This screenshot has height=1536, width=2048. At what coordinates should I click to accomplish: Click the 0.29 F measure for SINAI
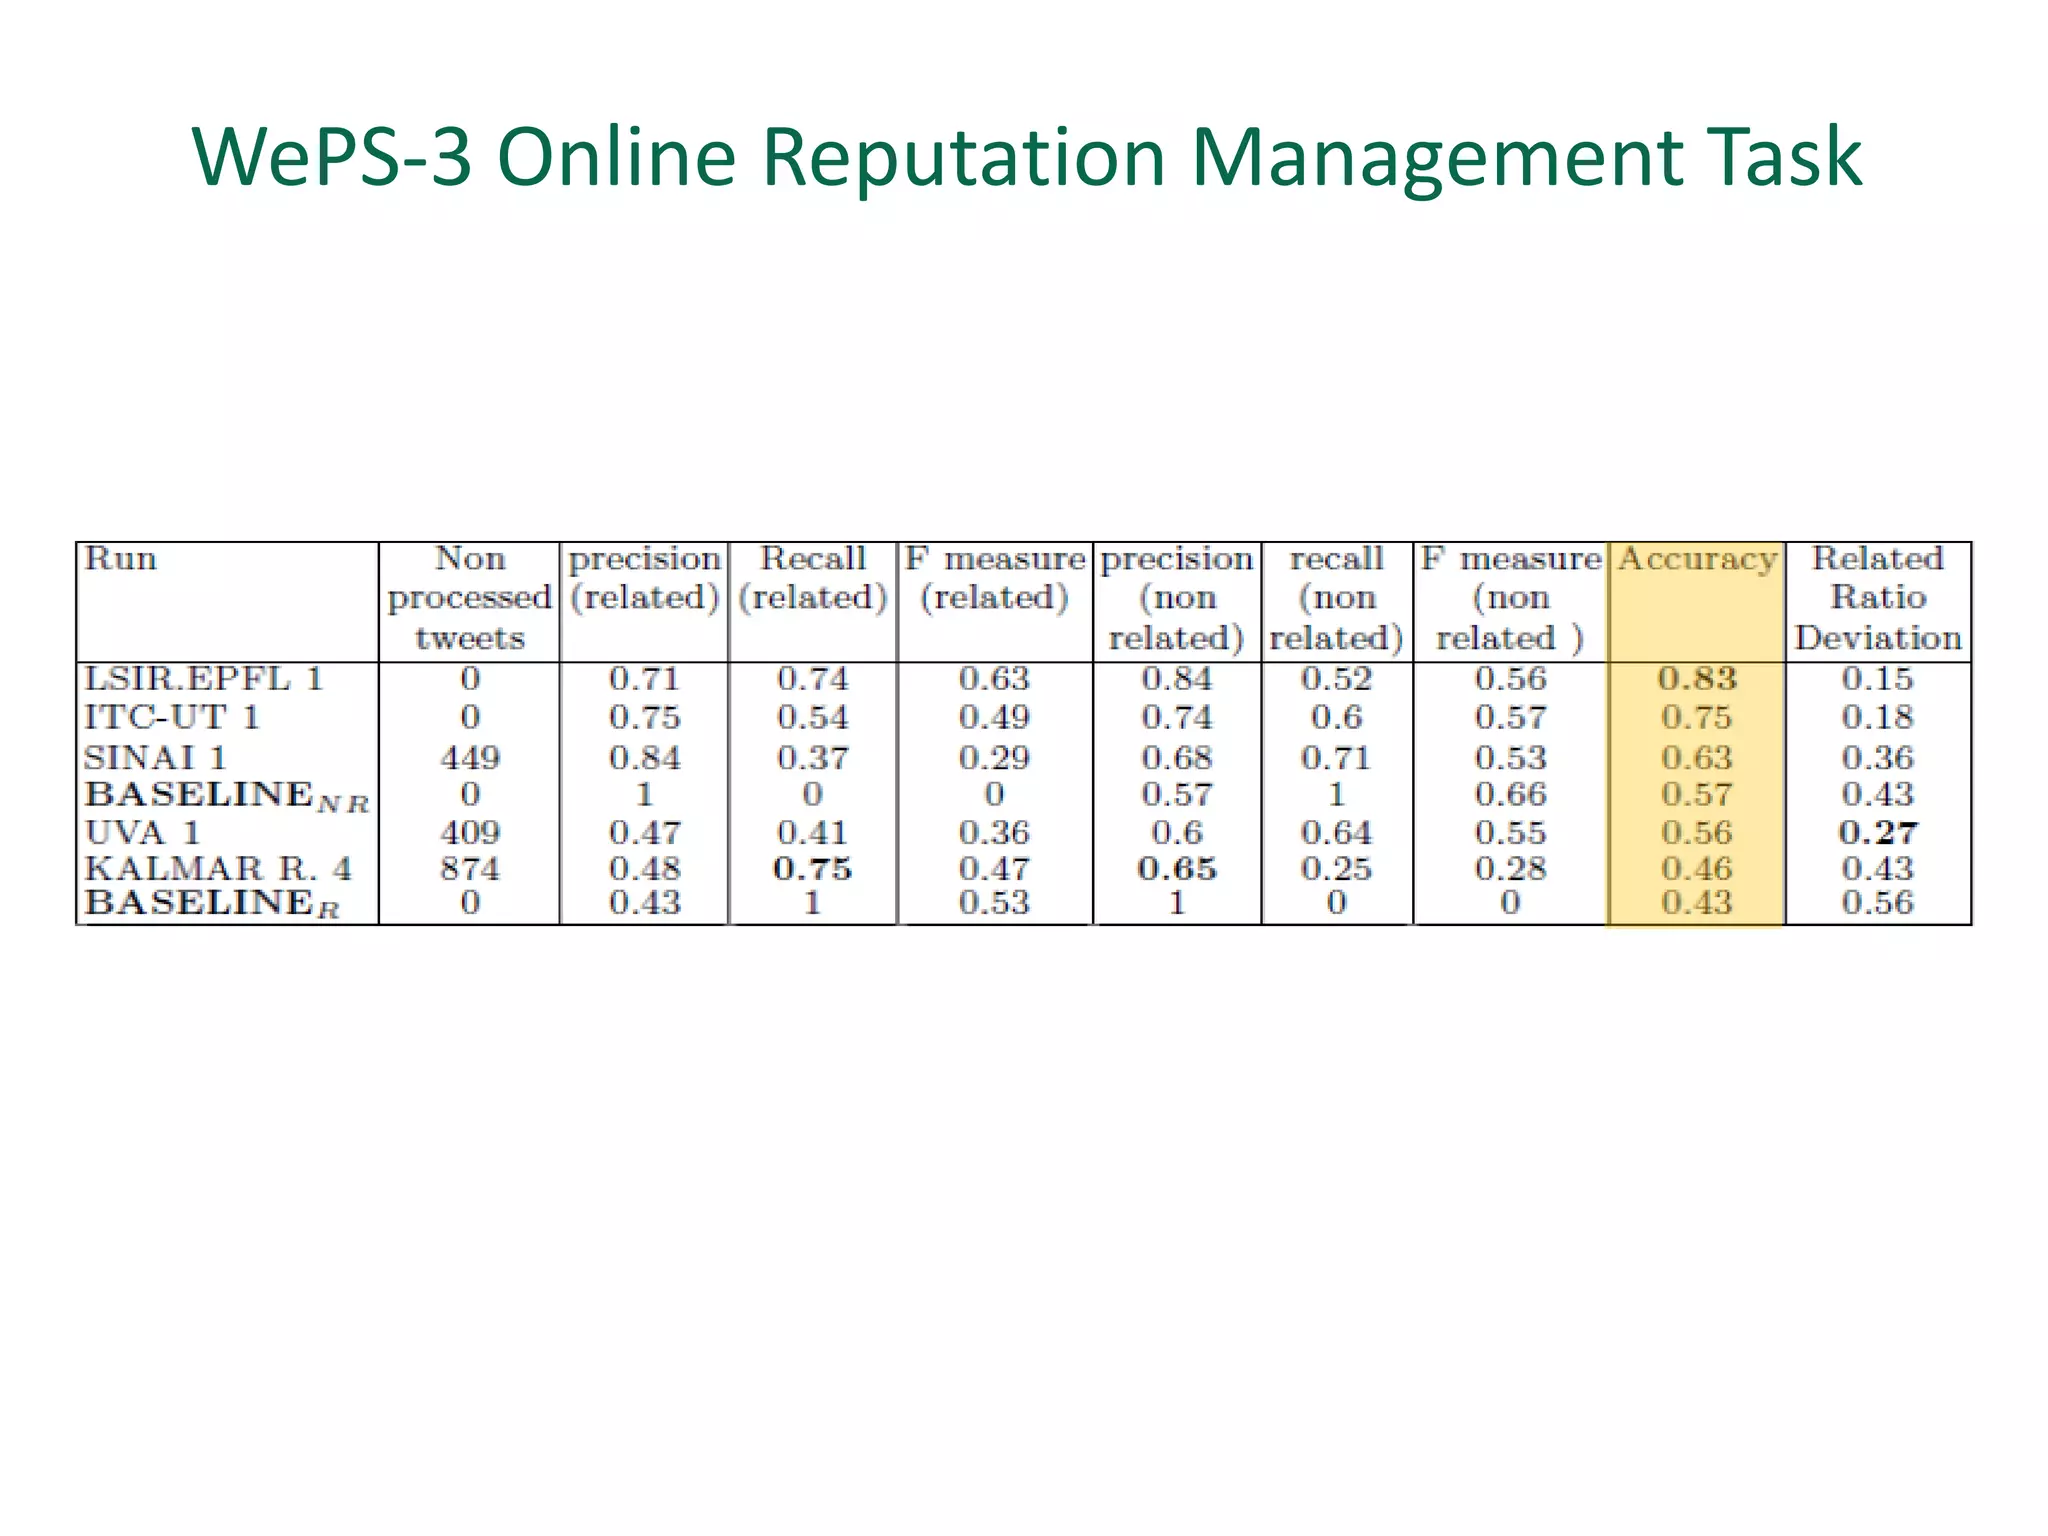994,758
